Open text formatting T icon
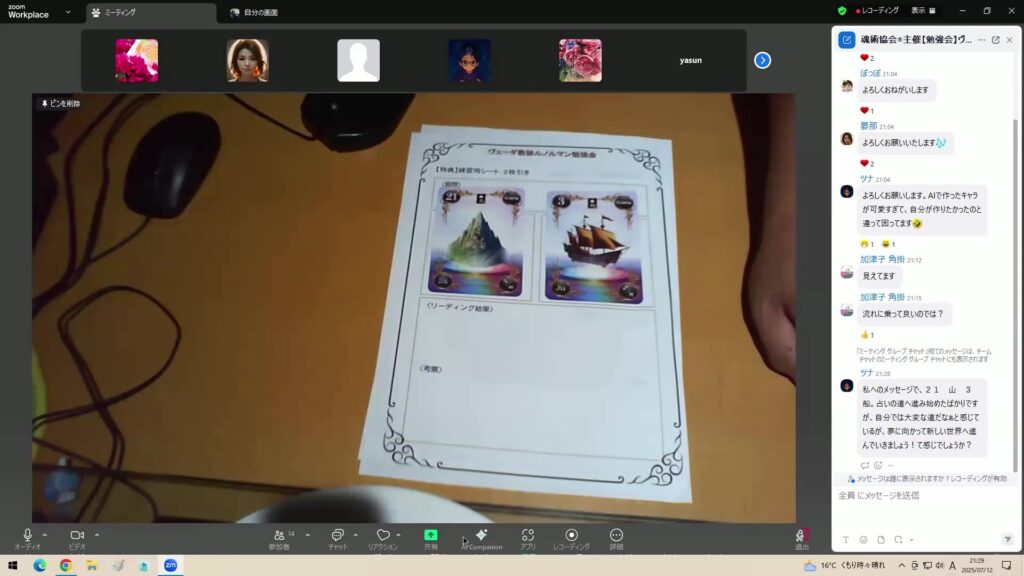 click(x=846, y=540)
